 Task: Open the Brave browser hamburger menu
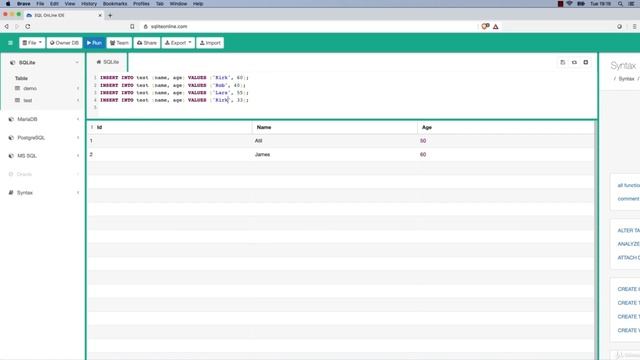(634, 27)
